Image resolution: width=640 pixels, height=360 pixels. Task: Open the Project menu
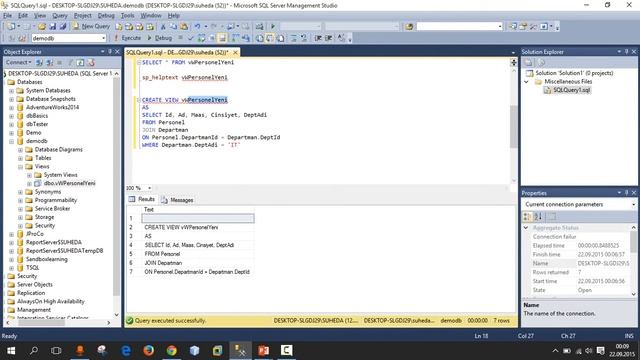[x=82, y=16]
